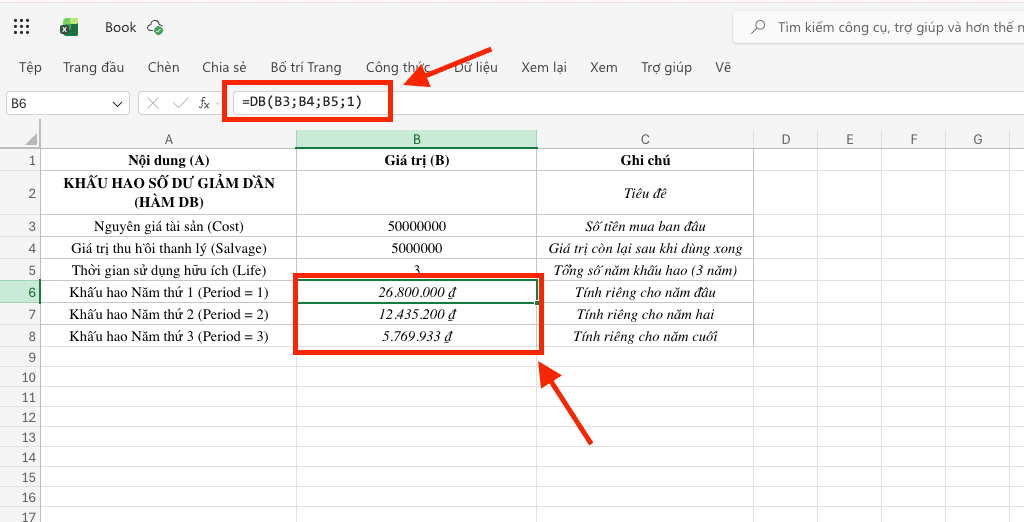The width and height of the screenshot is (1024, 522).
Task: Click 'Thời gian sử dụng hữu ích (Life)' cell
Action: coord(168,270)
